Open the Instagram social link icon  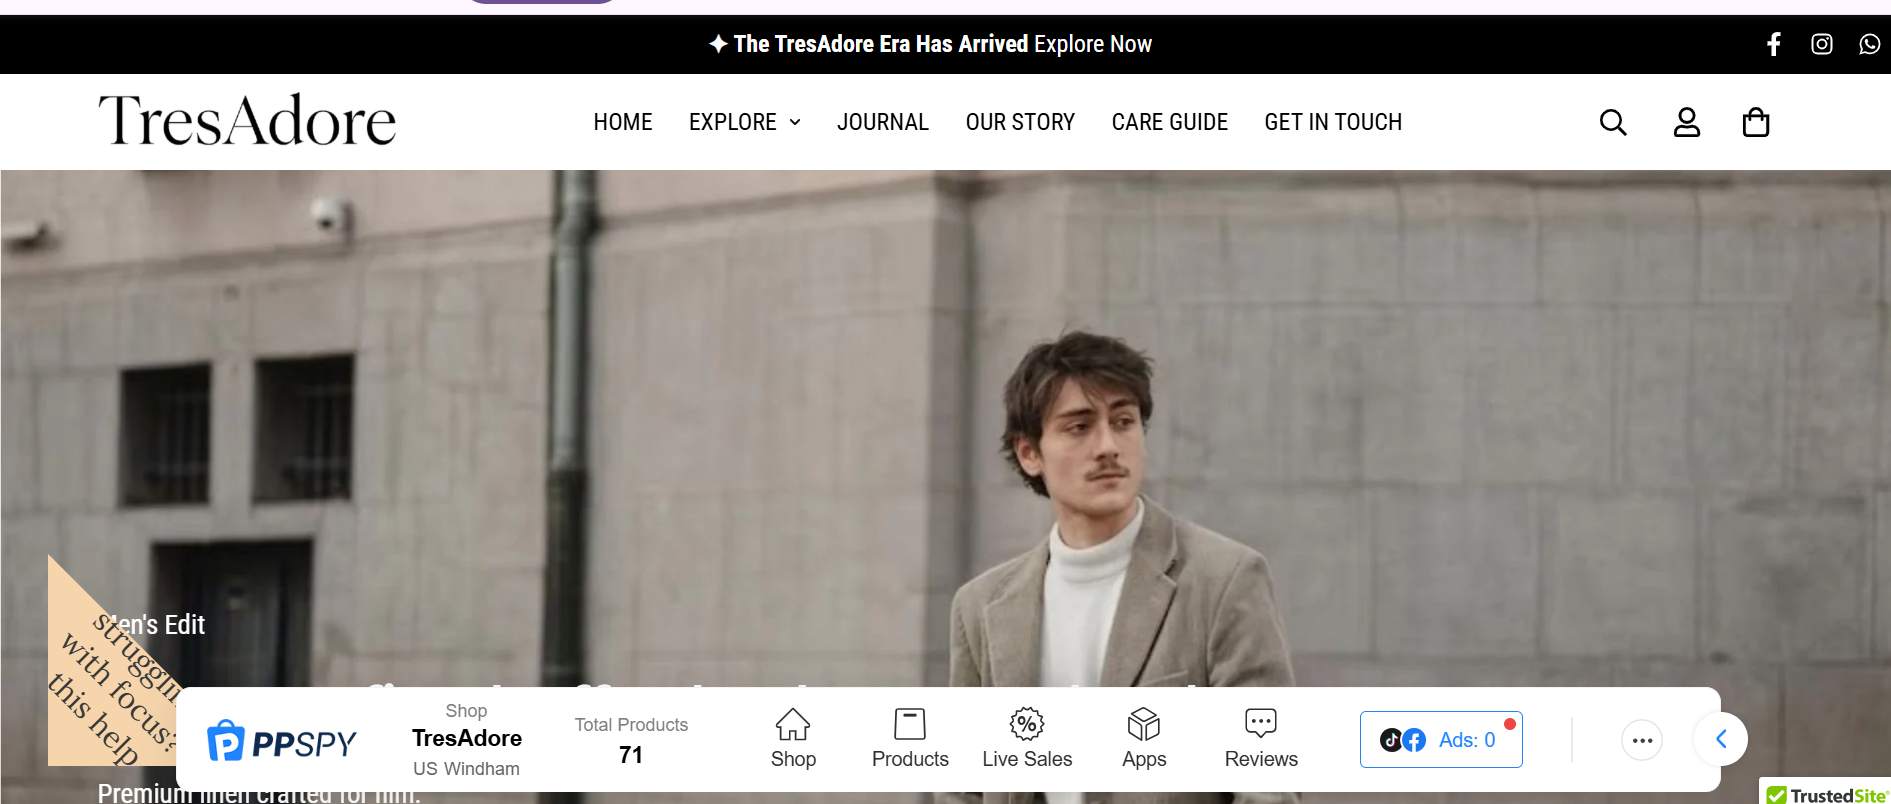1821,44
